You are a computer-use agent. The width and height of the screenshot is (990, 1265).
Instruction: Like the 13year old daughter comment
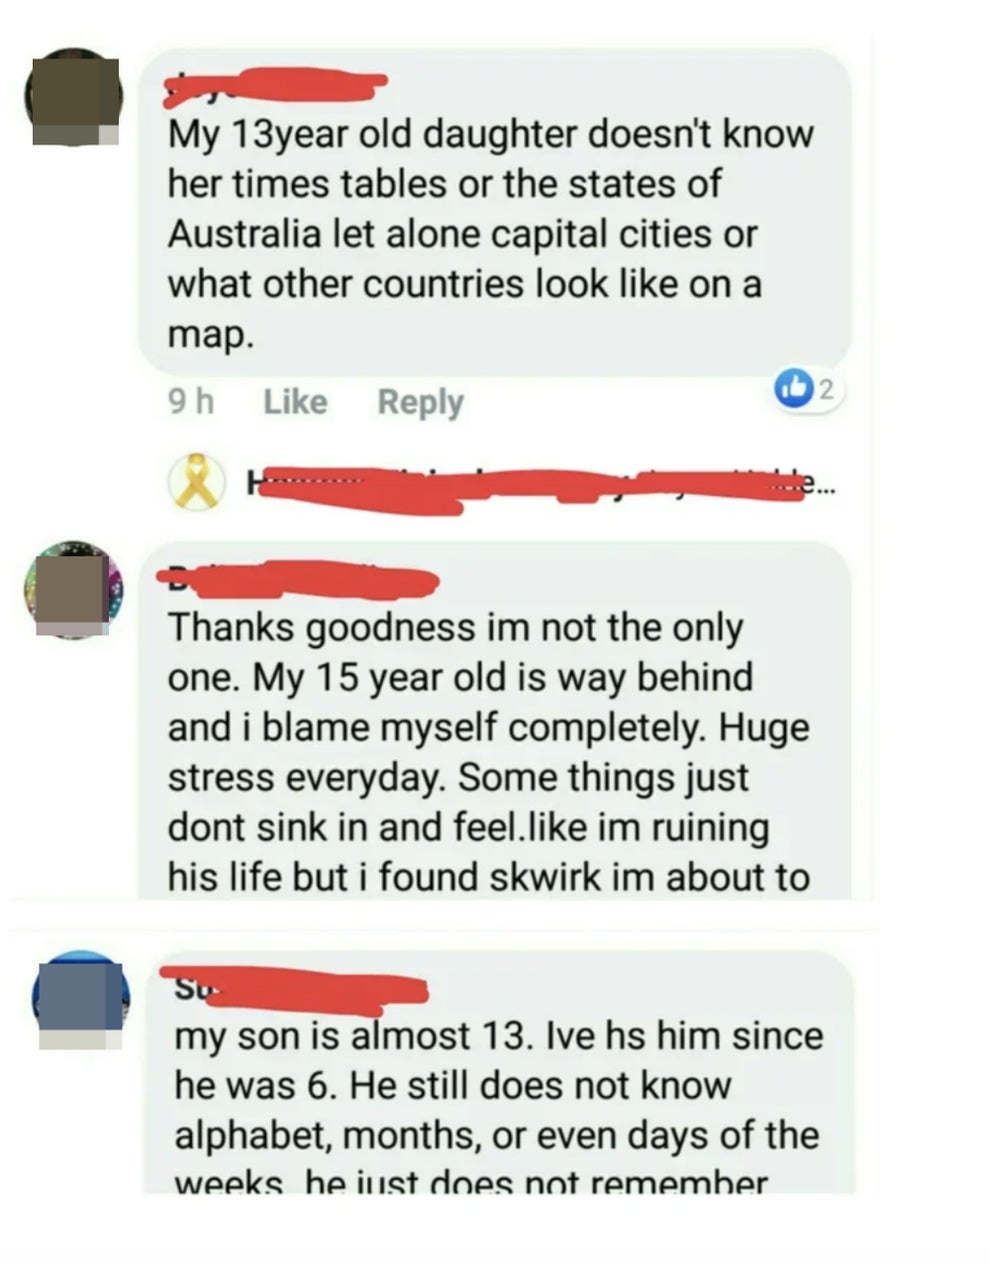click(x=295, y=402)
